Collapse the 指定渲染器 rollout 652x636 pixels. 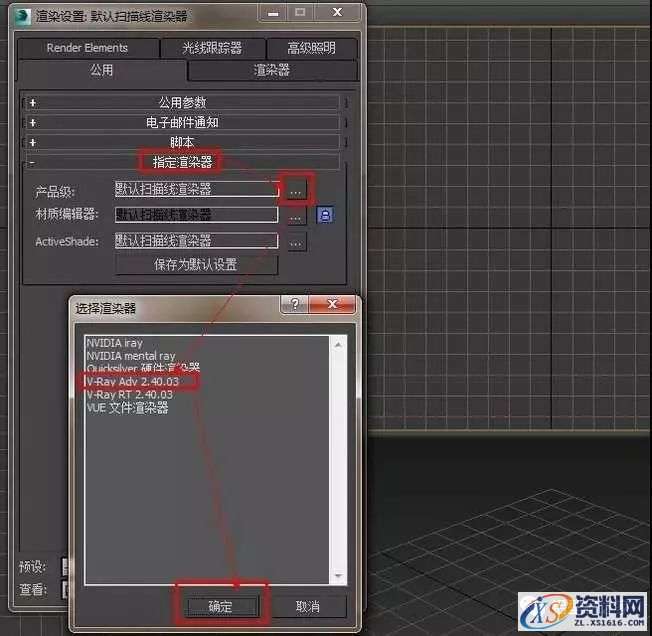point(183,162)
